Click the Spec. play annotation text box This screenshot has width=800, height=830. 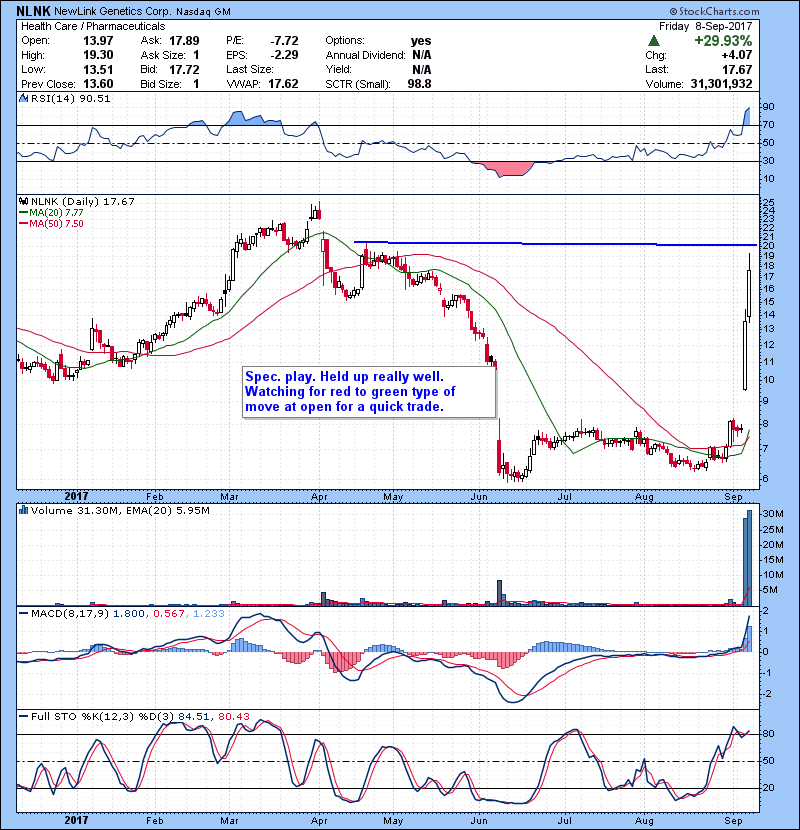[x=369, y=392]
